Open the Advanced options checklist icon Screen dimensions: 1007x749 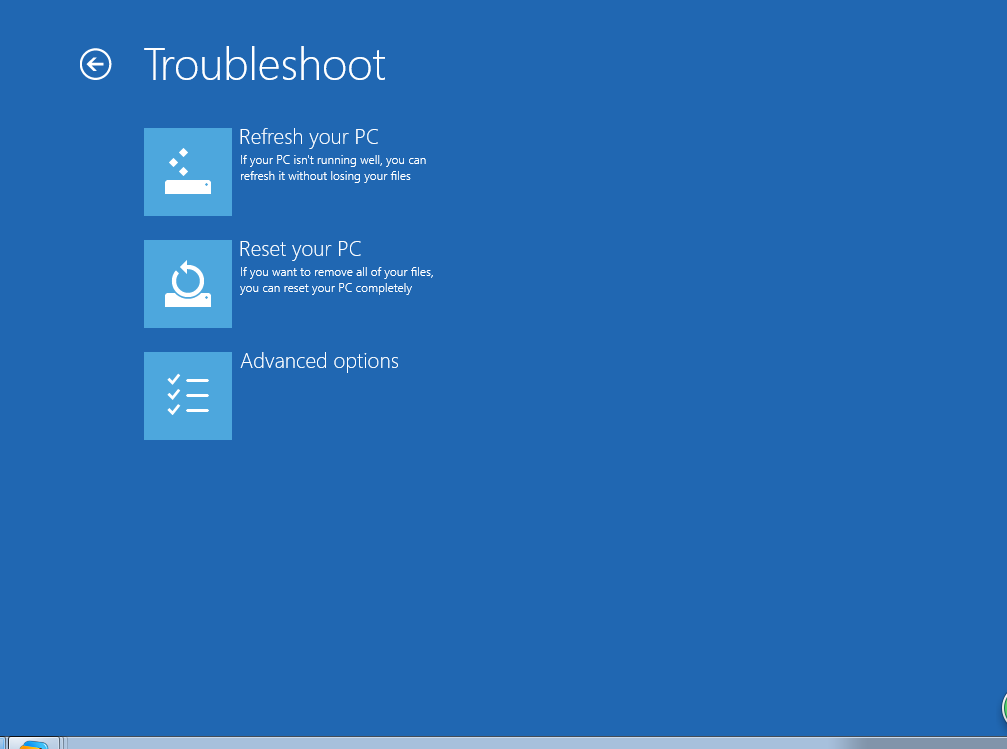[x=188, y=396]
